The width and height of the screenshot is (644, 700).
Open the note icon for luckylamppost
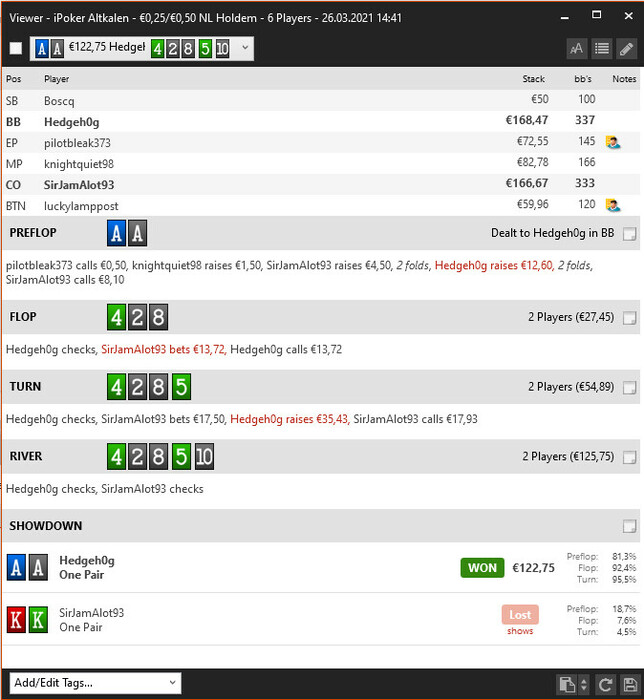(613, 205)
